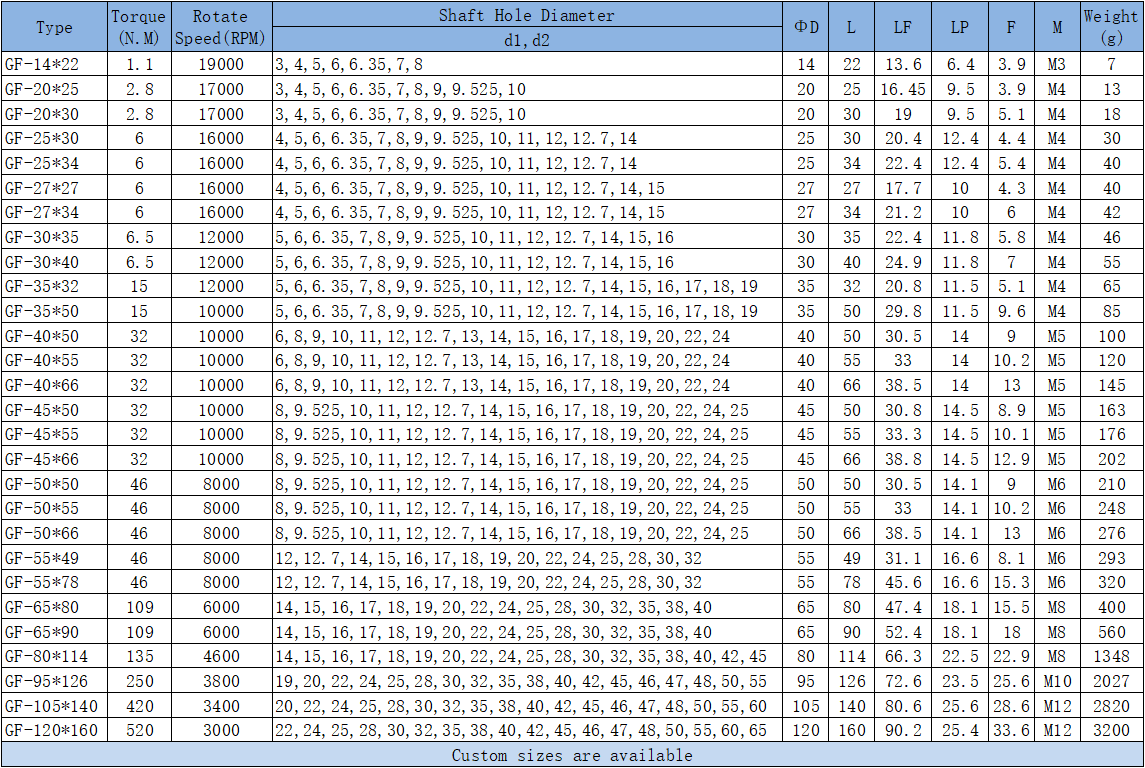Select the GF-65*80 type cell
The image size is (1145, 768).
click(55, 607)
